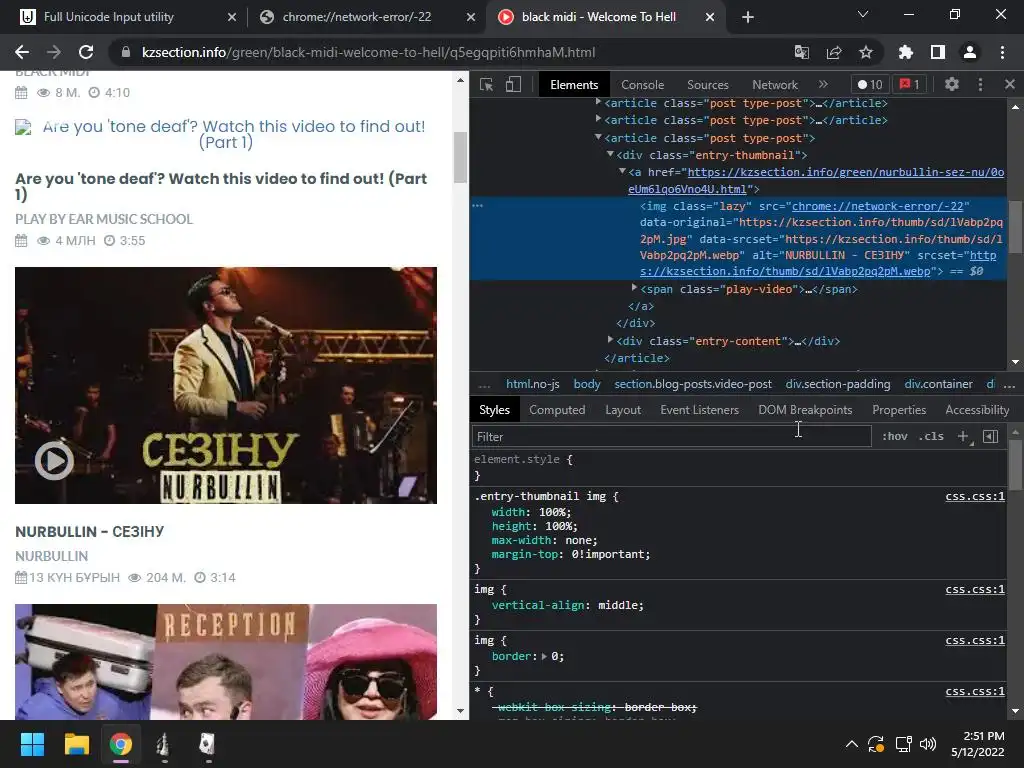This screenshot has width=1024, height=768.
Task: Open the Layout tab
Action: click(x=623, y=410)
